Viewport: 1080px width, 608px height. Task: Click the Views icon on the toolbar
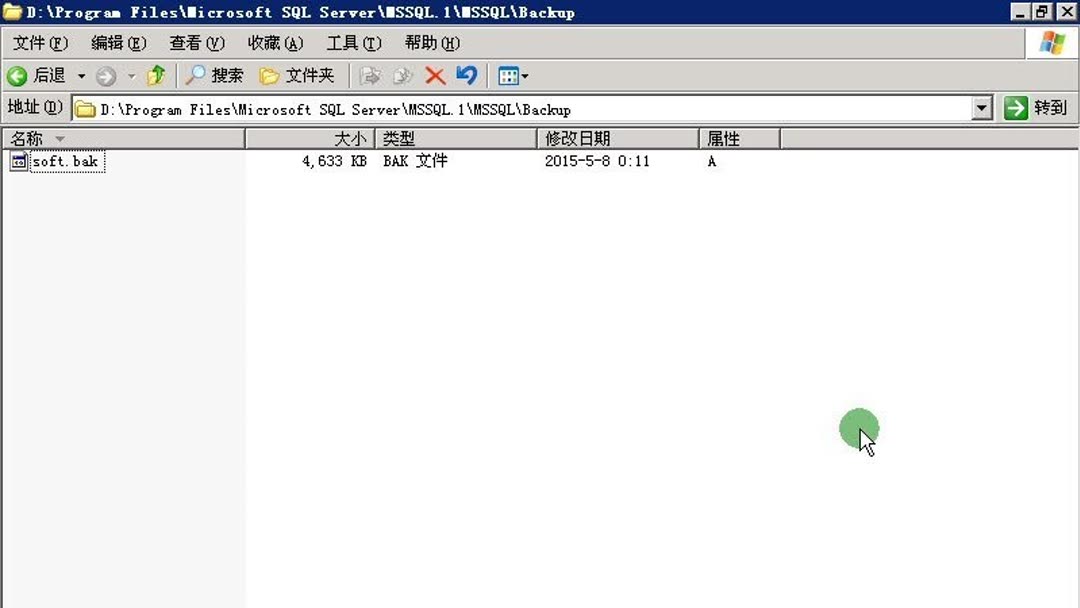point(507,75)
